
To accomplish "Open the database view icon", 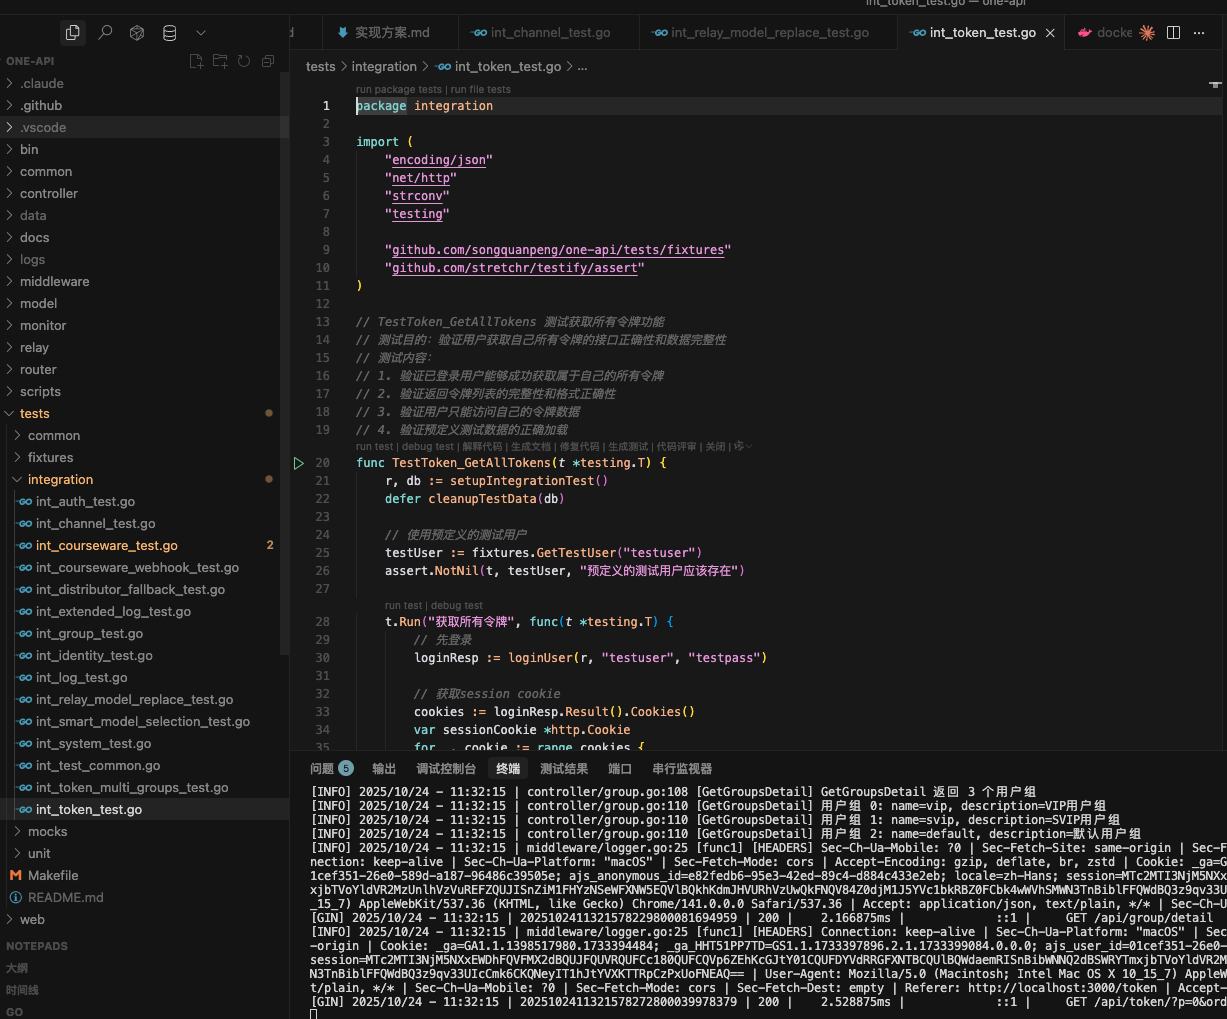I will (169, 33).
